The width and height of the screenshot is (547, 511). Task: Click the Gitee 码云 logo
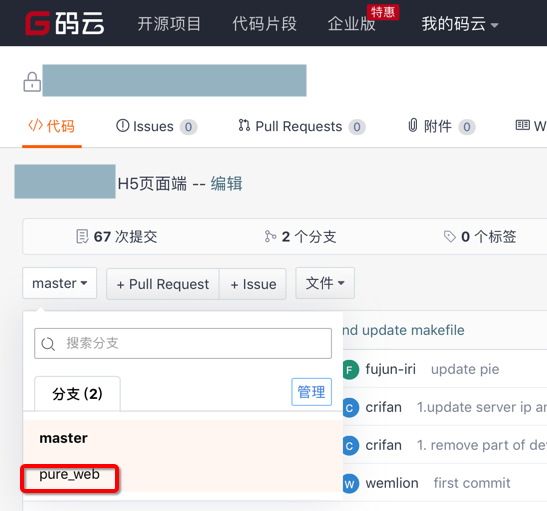(x=65, y=23)
